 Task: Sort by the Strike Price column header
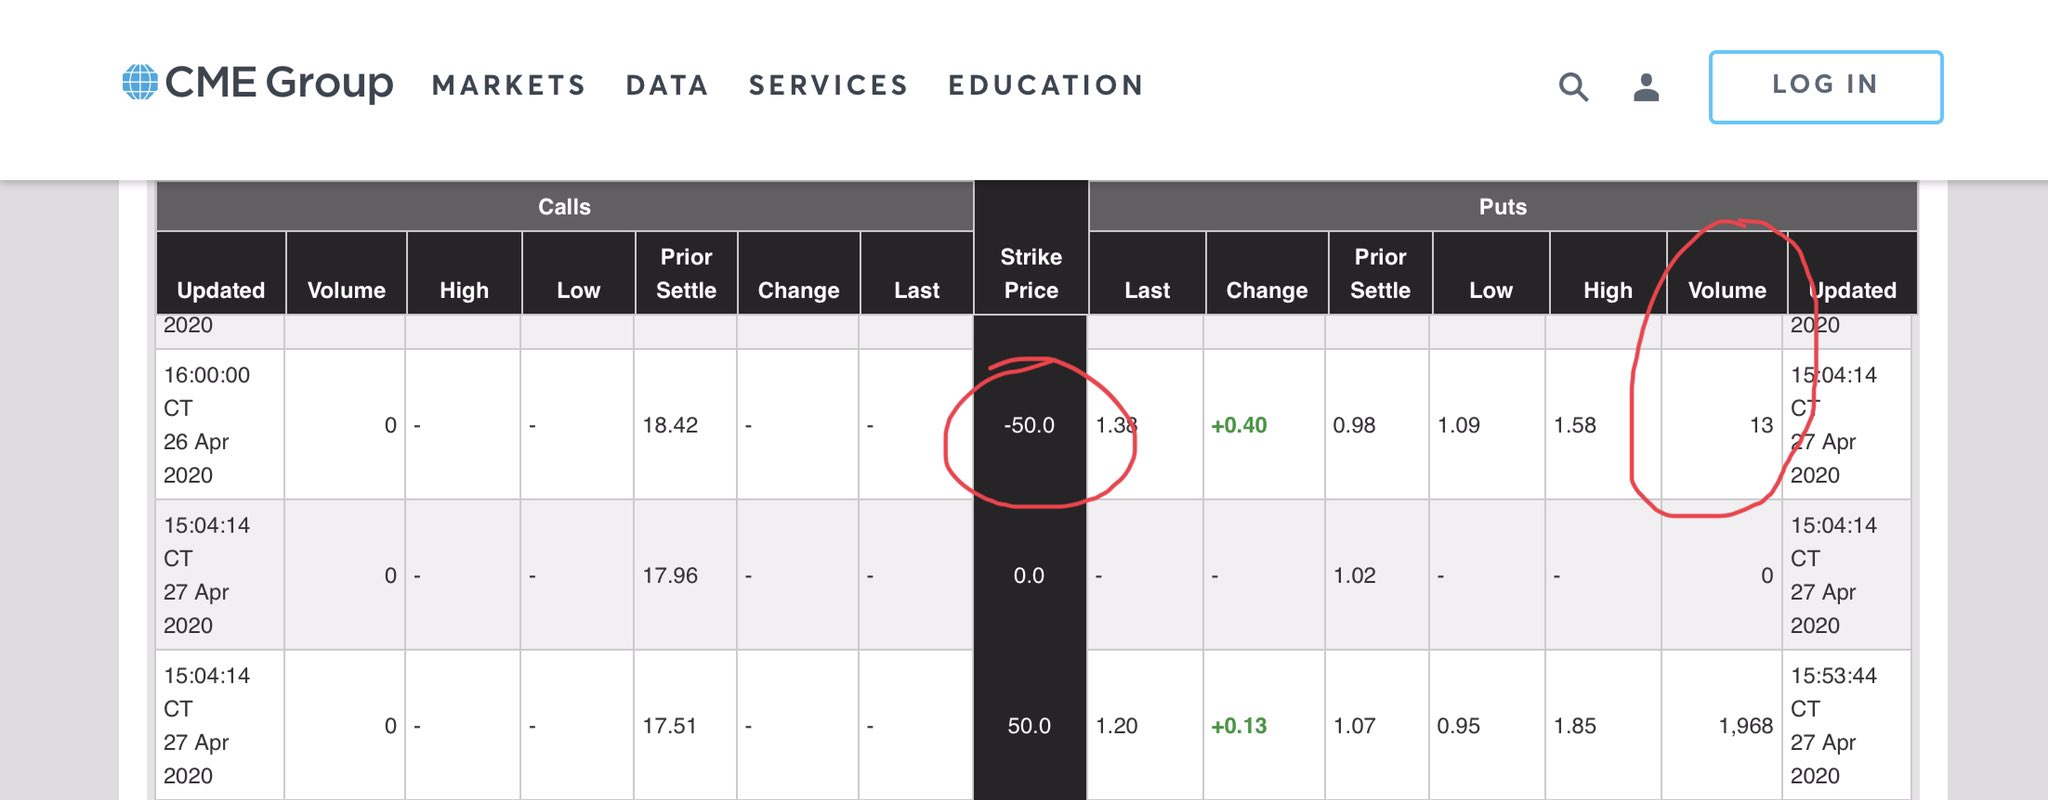tap(1031, 273)
